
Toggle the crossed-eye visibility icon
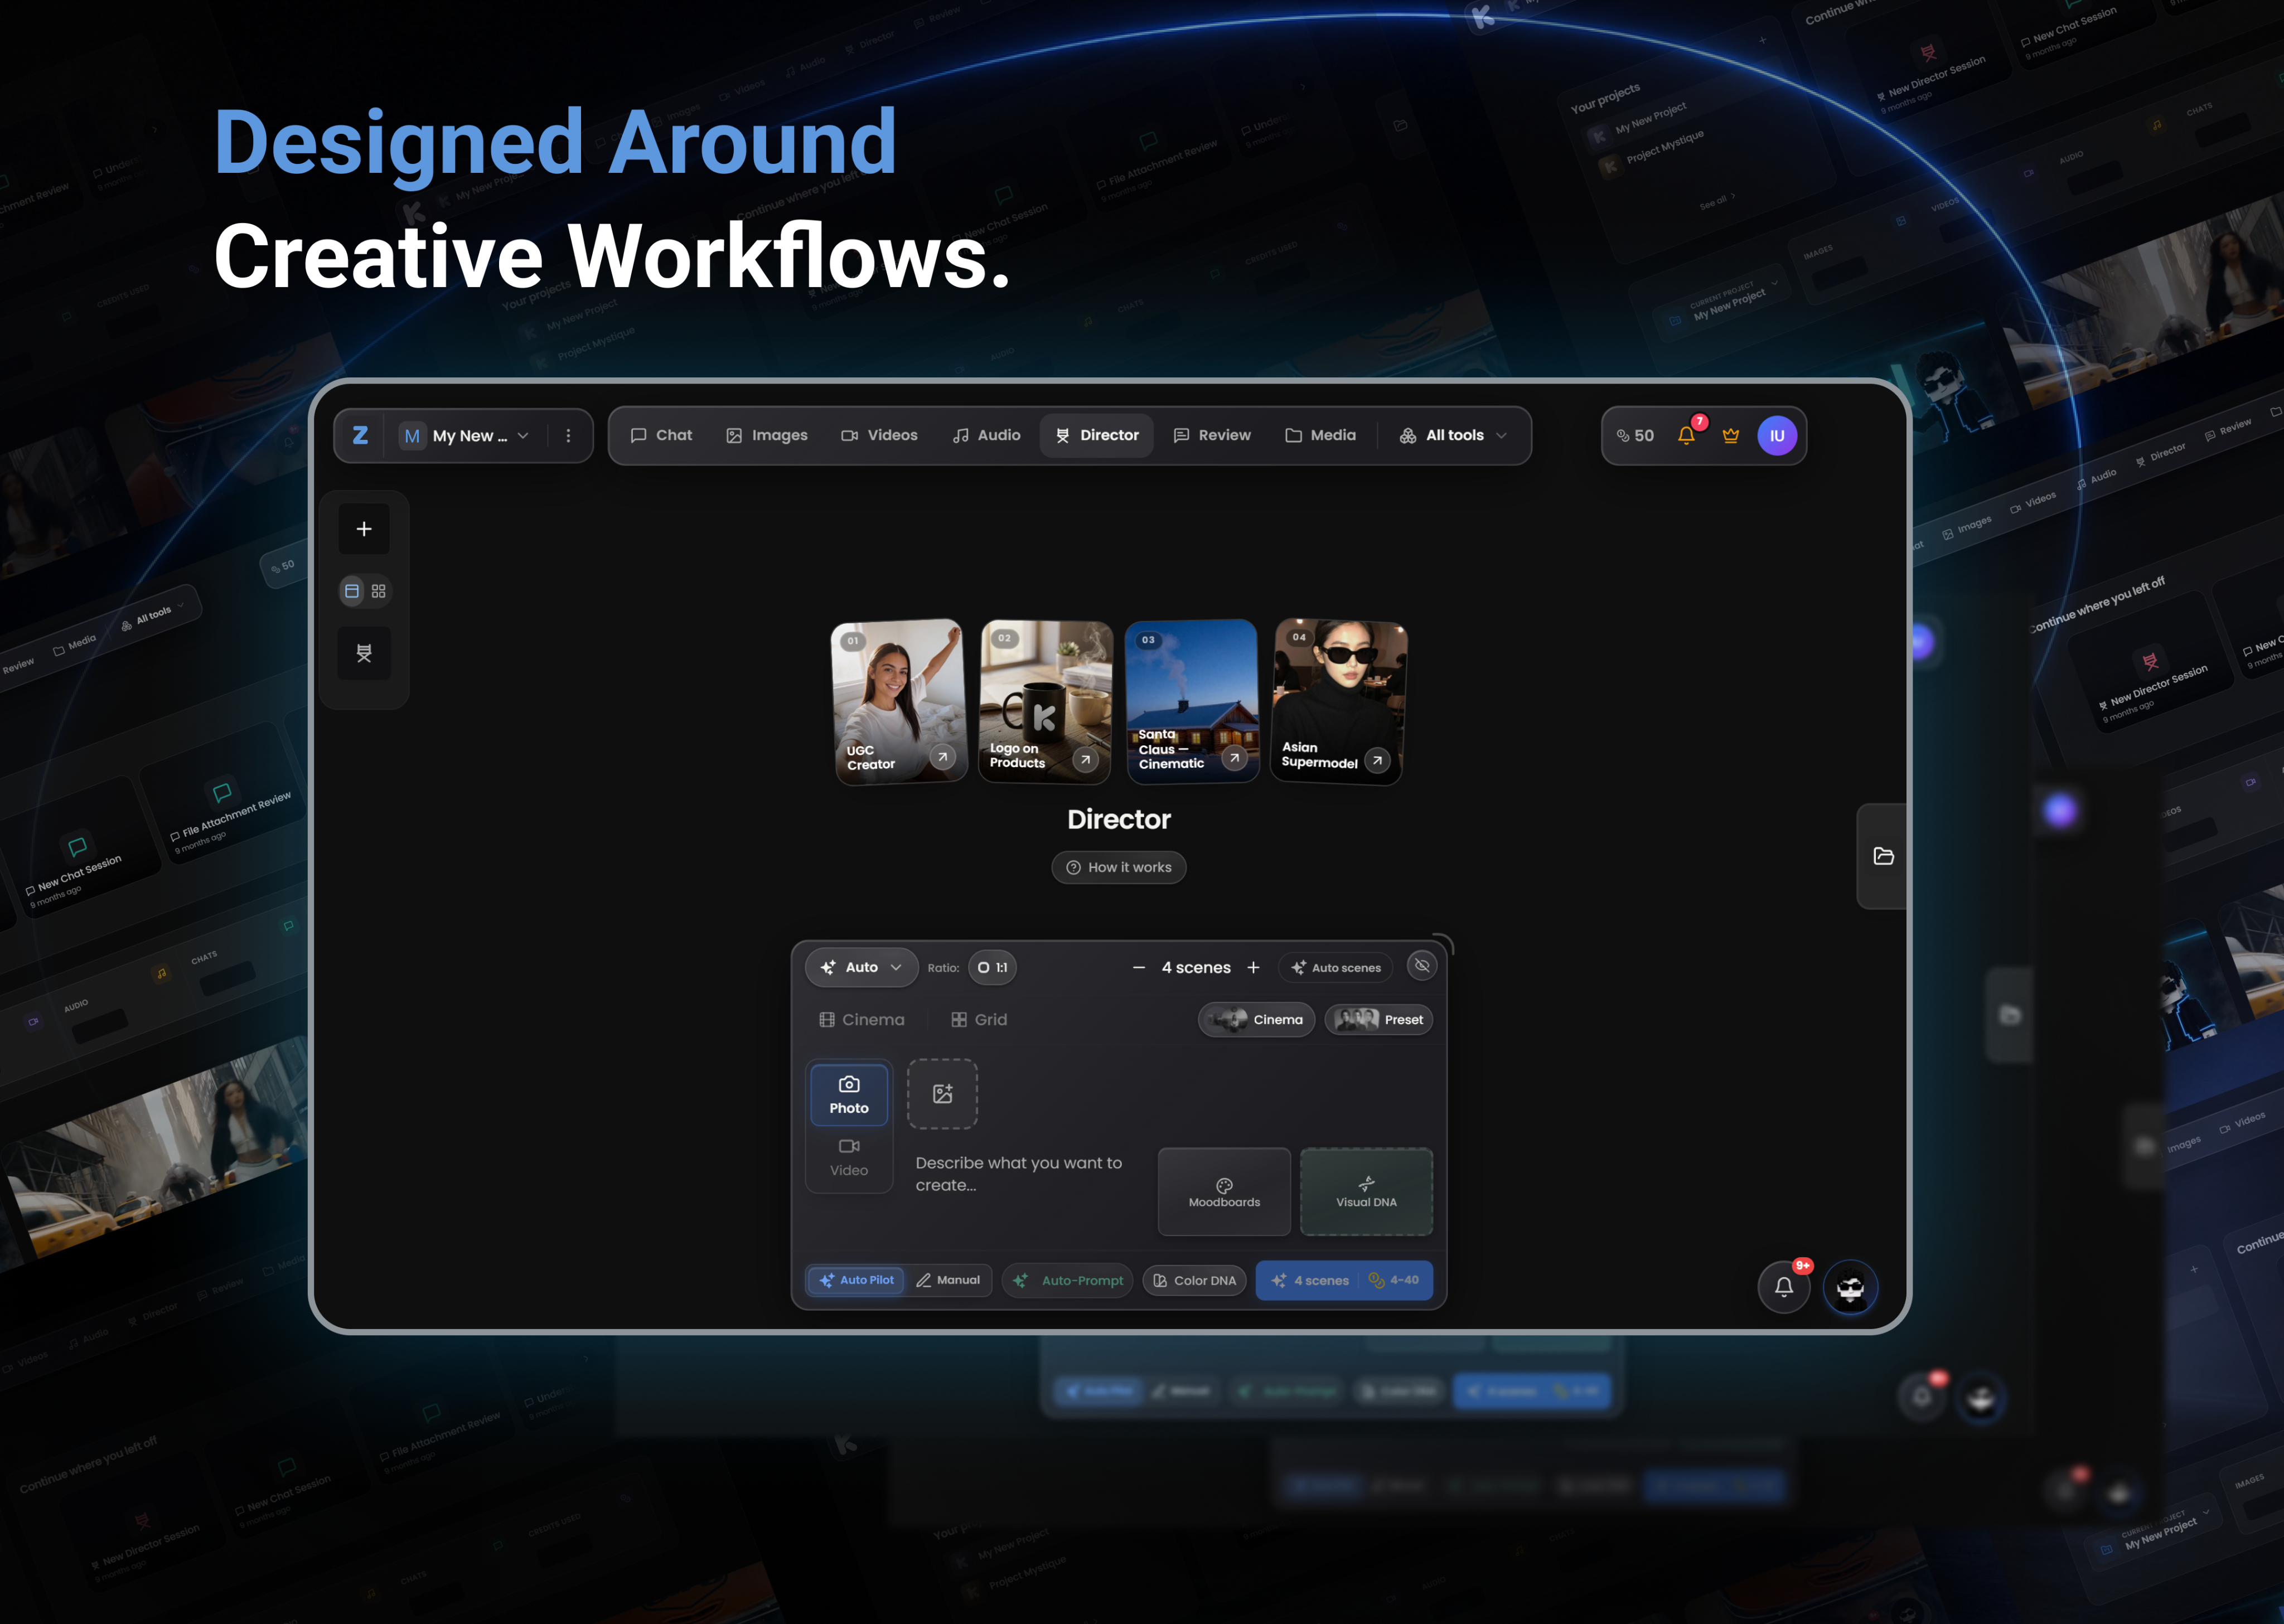1422,965
